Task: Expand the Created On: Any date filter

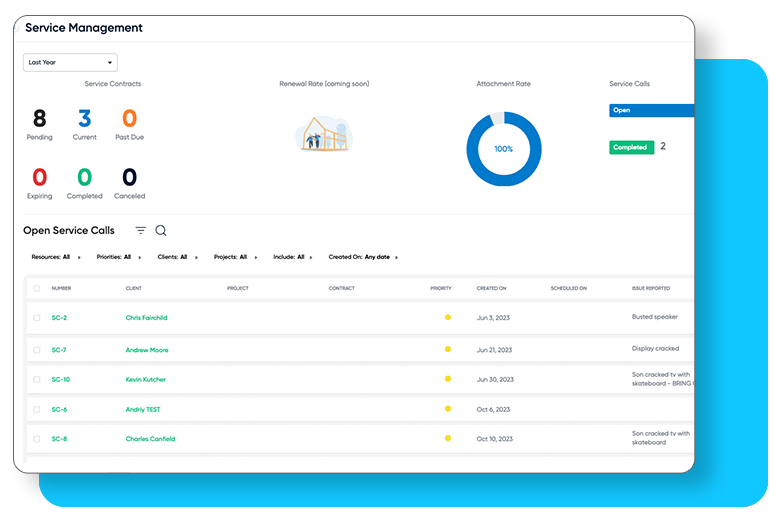Action: tap(363, 257)
